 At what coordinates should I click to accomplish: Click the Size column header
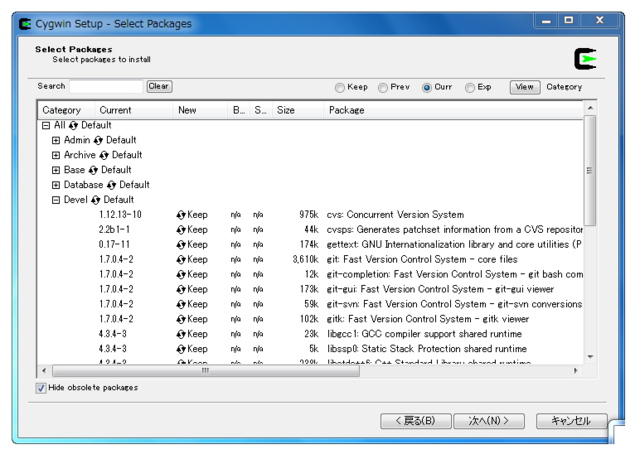[298, 110]
